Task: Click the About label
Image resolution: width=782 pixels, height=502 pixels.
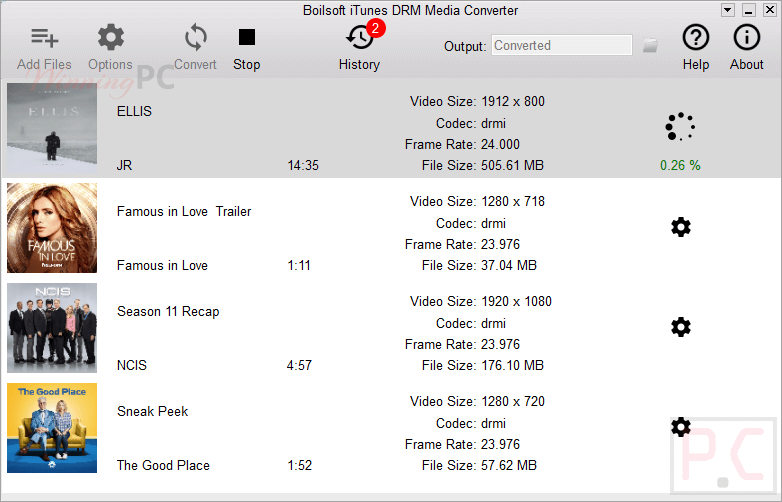Action: [747, 64]
